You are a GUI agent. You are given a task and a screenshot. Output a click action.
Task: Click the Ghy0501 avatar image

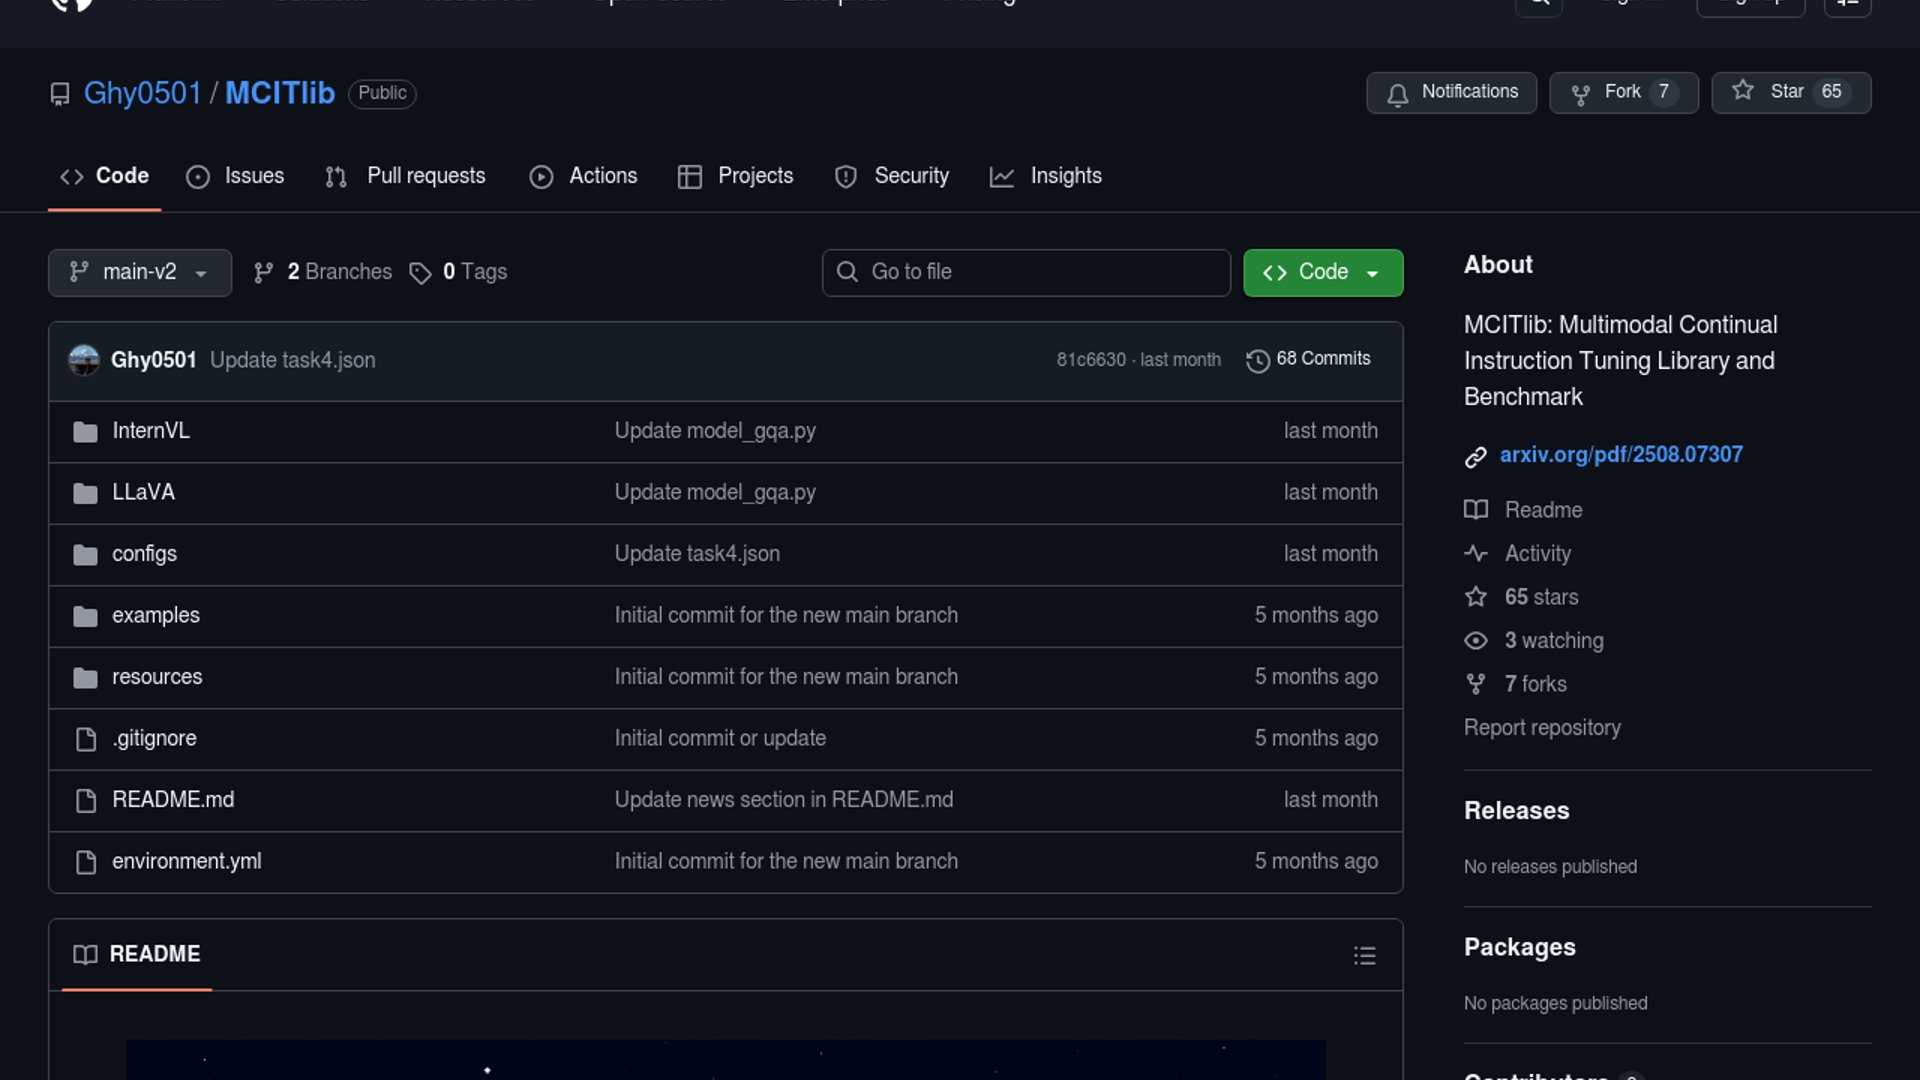pyautogui.click(x=84, y=360)
